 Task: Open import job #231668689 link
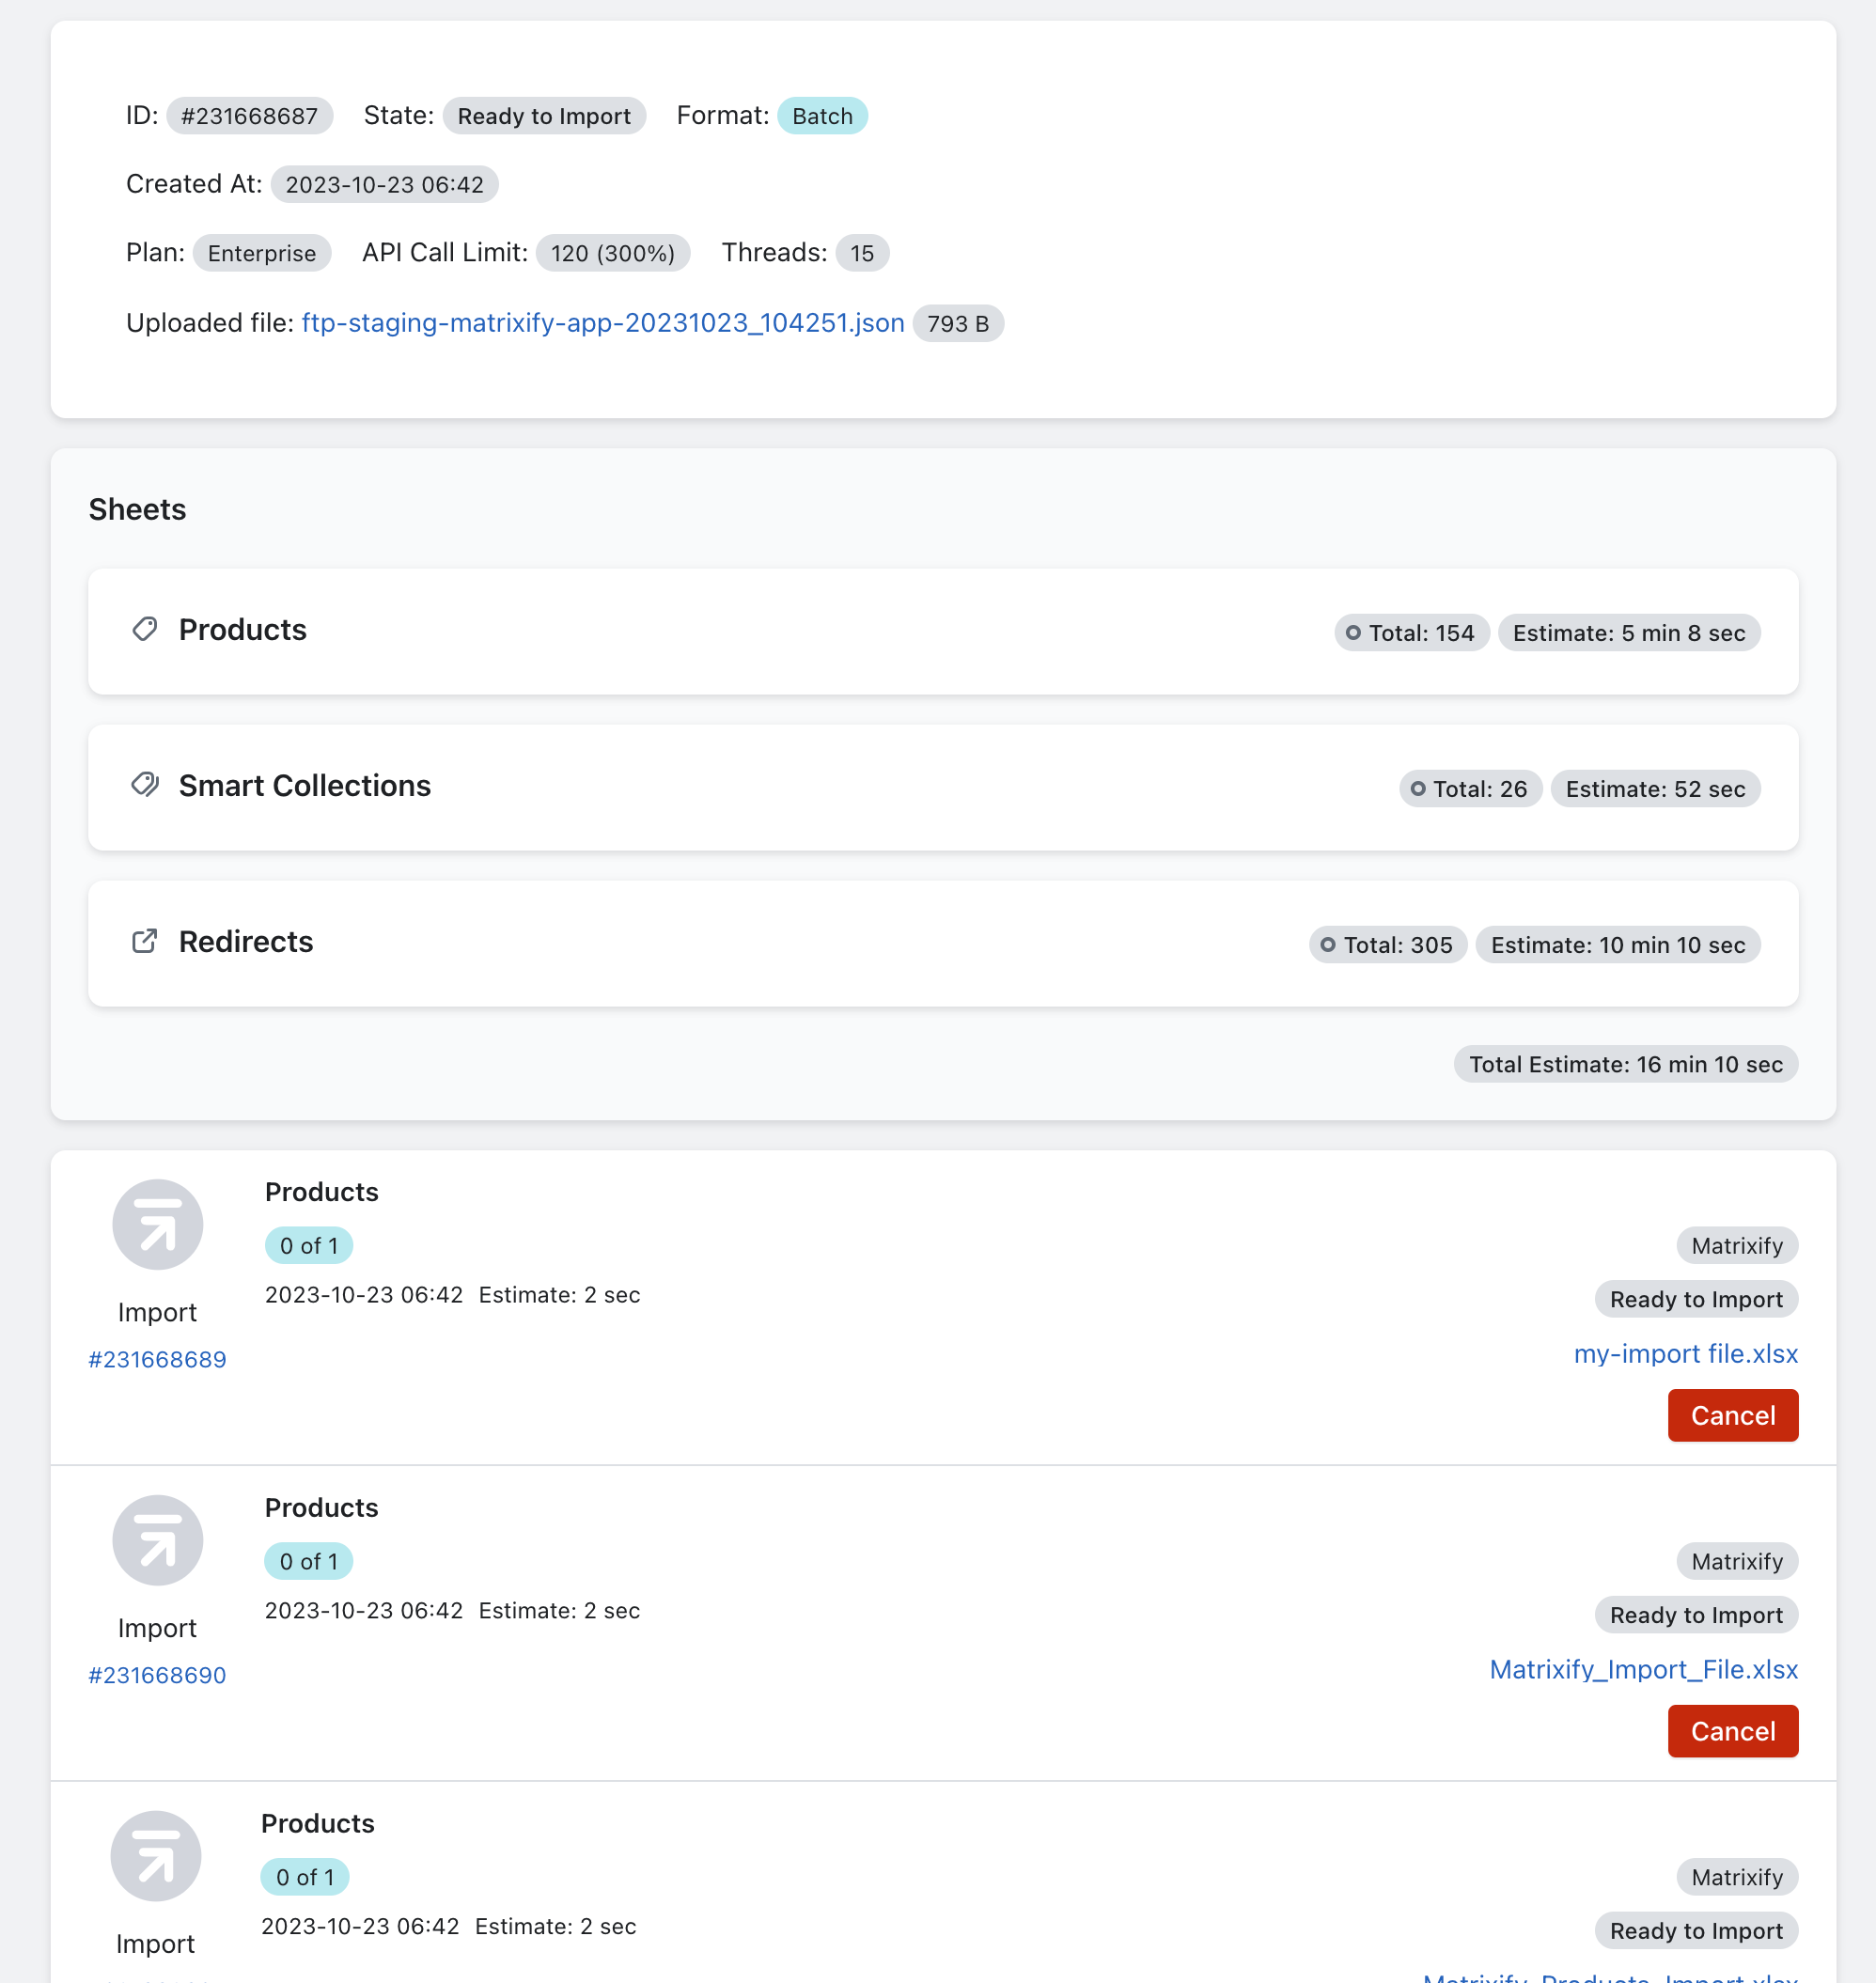tap(157, 1360)
